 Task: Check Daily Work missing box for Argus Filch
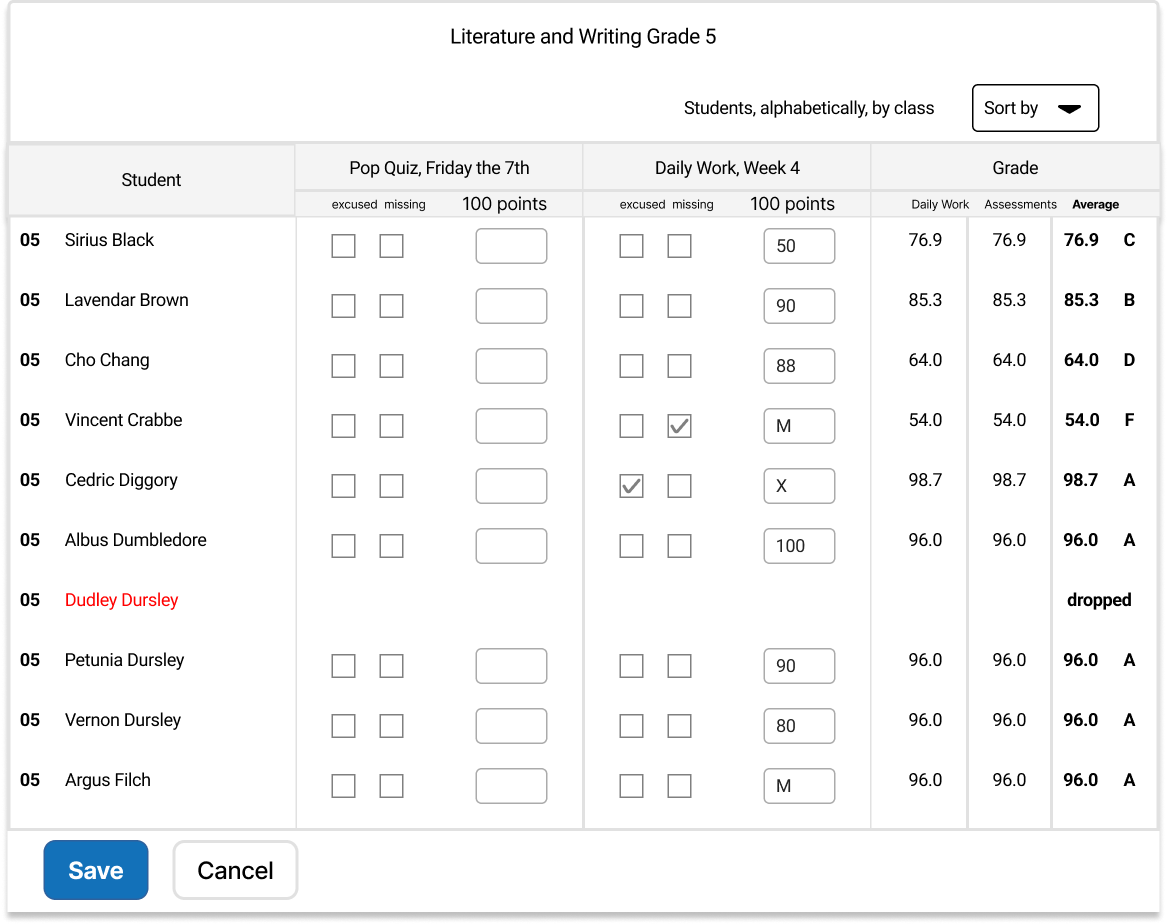pos(680,786)
